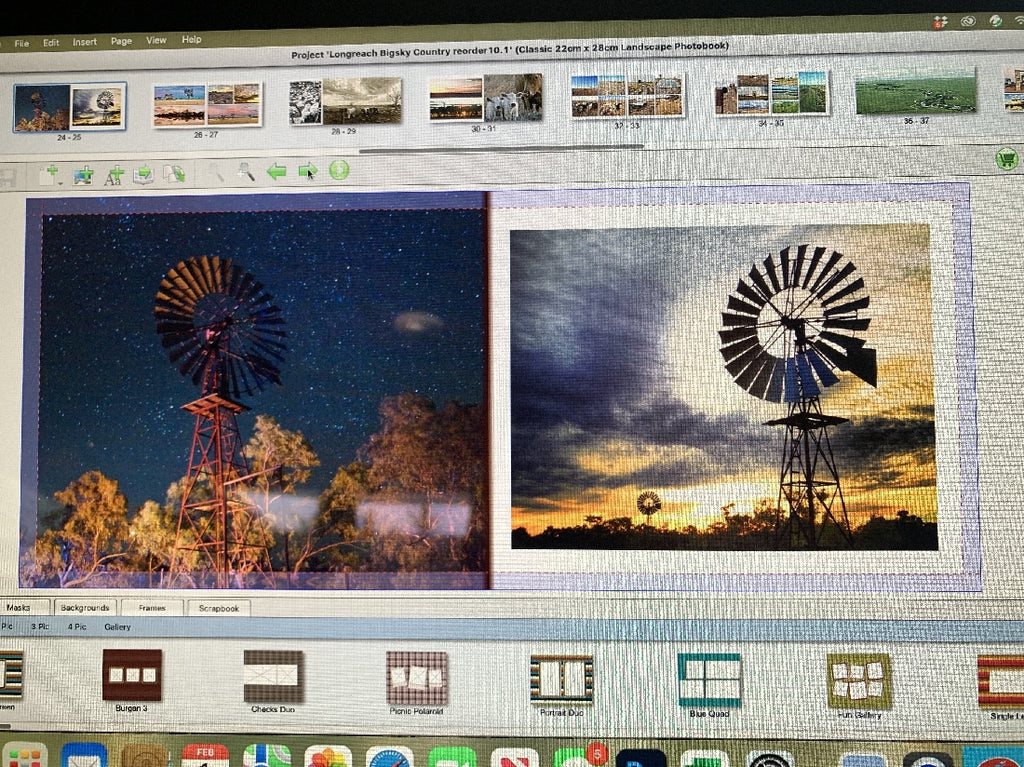Switch to the Scrapbook tab
The width and height of the screenshot is (1024, 767).
click(218, 608)
